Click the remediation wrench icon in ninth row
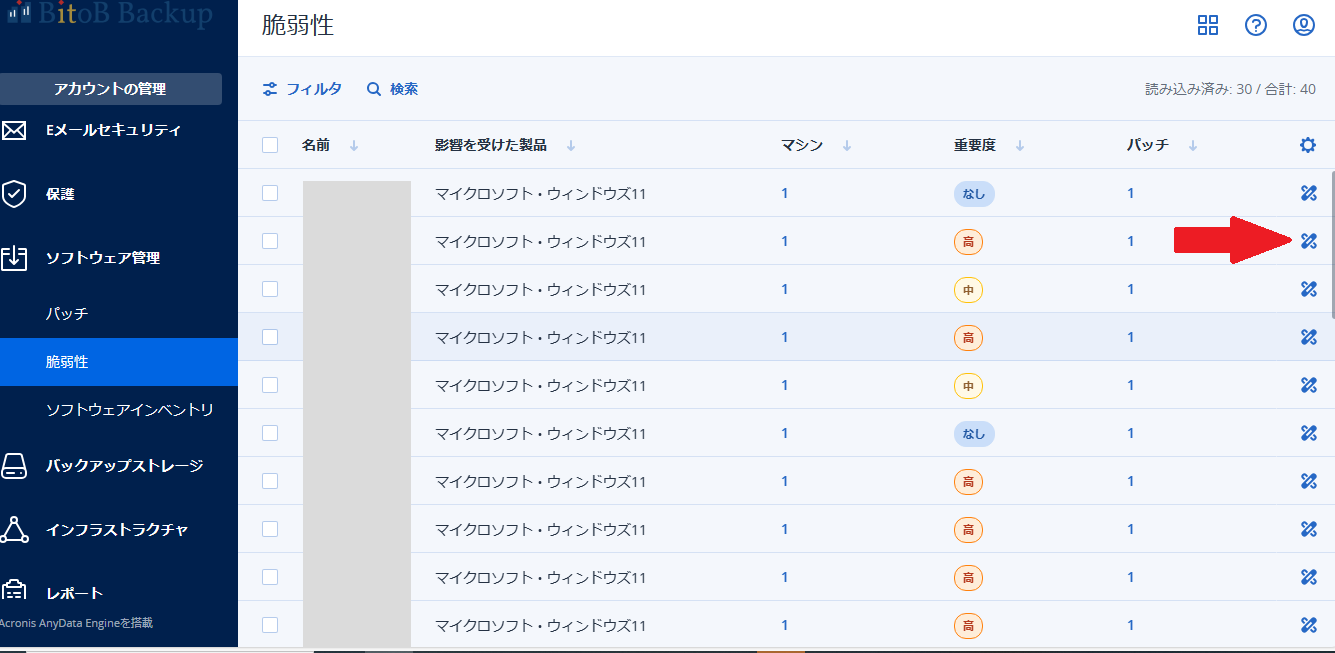1335x653 pixels. tap(1308, 577)
